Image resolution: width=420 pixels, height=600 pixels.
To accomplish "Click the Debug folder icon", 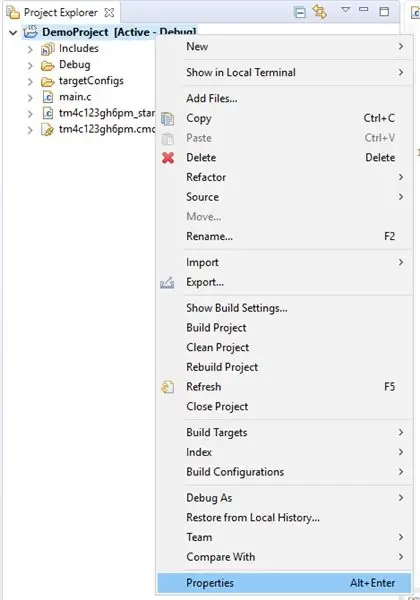I will tap(47, 66).
